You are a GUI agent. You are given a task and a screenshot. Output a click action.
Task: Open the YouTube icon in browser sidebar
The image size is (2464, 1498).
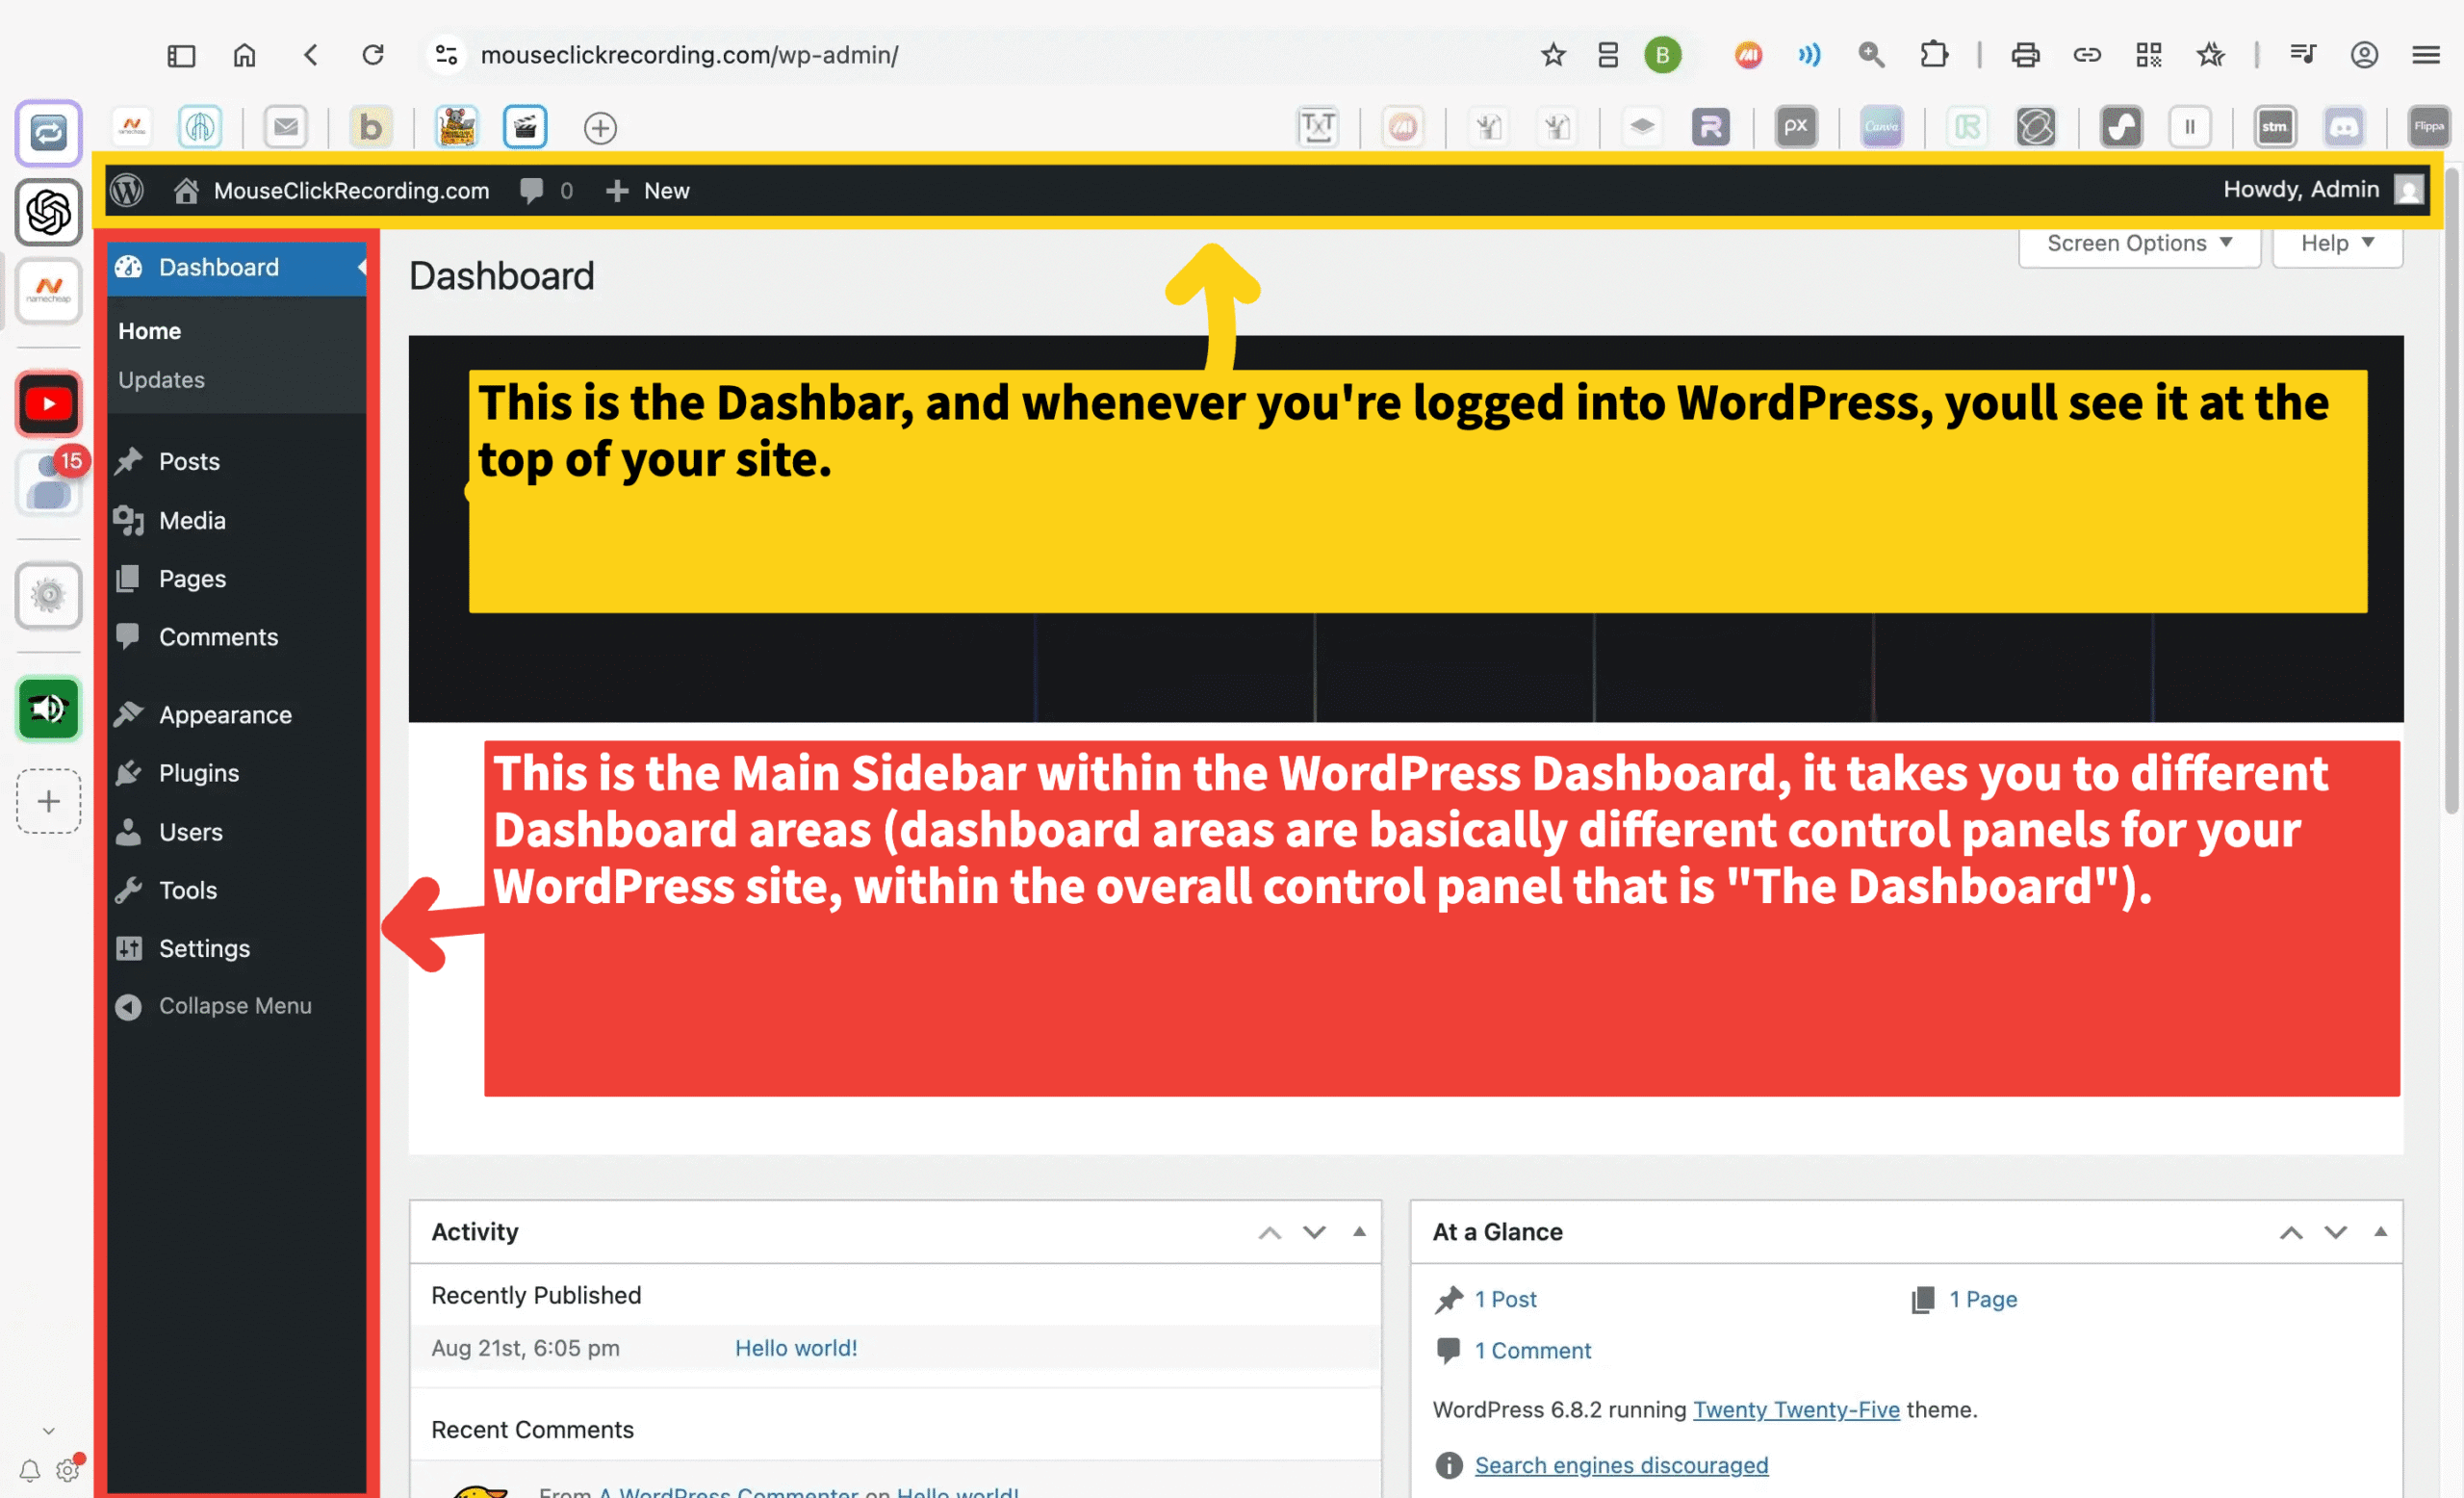point(48,404)
